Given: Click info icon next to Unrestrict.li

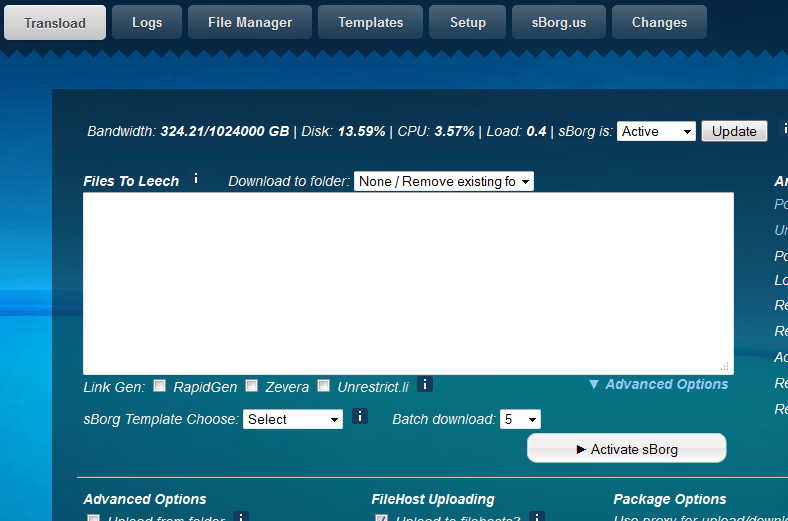Looking at the screenshot, I should [x=425, y=385].
